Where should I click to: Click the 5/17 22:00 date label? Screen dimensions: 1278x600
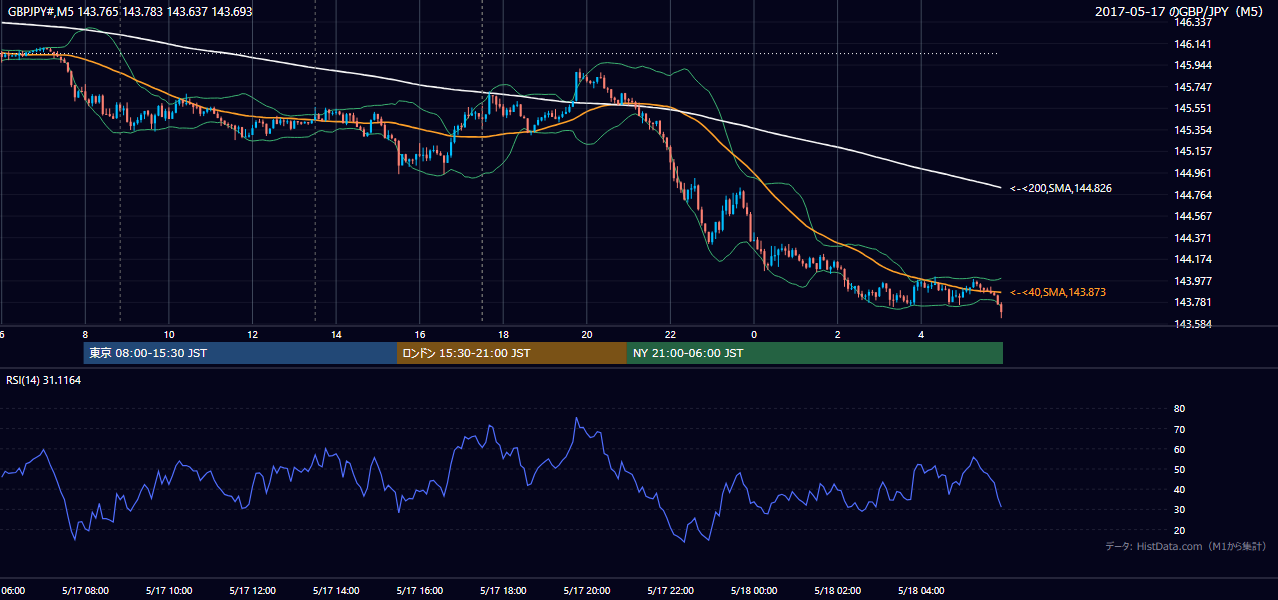(670, 590)
